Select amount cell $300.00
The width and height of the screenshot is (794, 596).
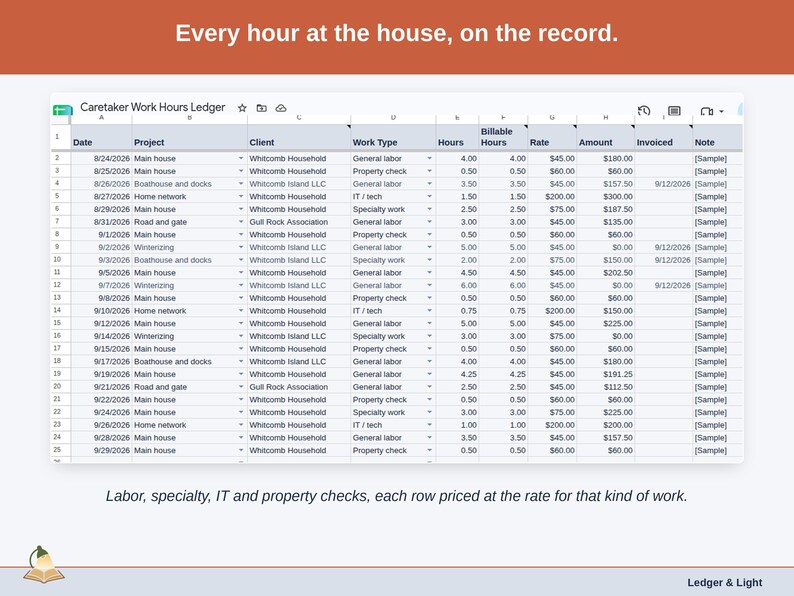606,196
